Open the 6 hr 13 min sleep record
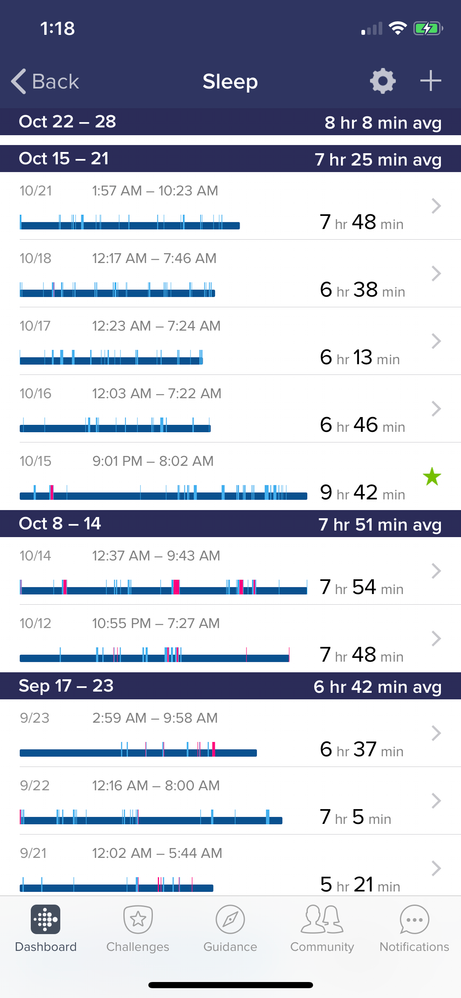 coord(230,341)
